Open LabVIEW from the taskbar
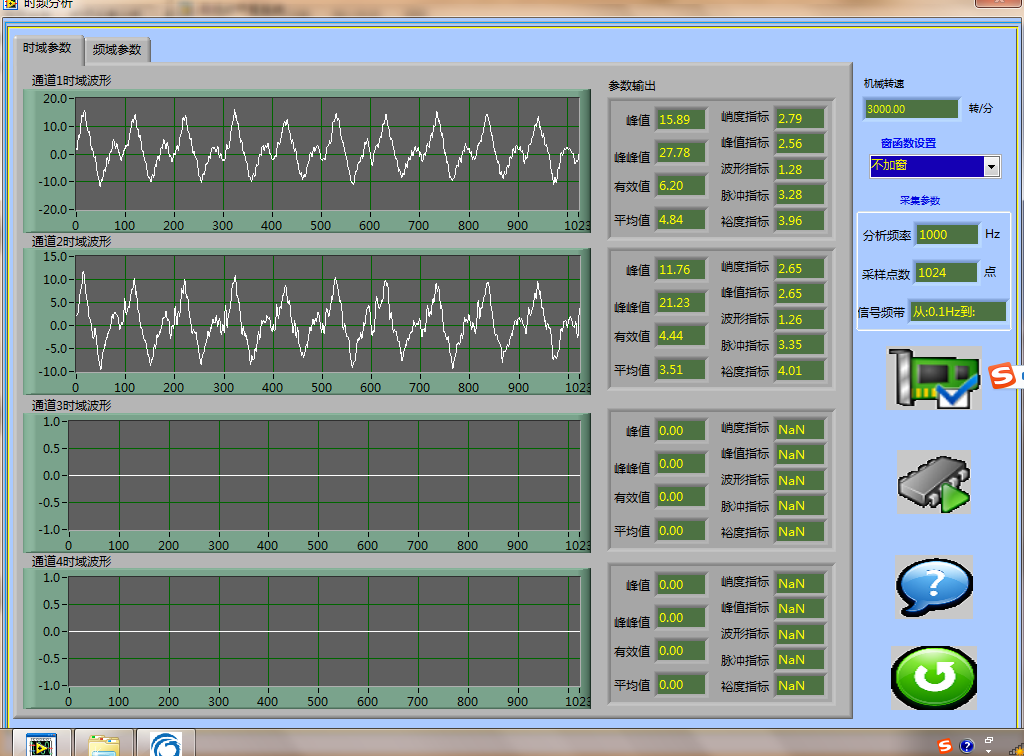 pos(41,745)
